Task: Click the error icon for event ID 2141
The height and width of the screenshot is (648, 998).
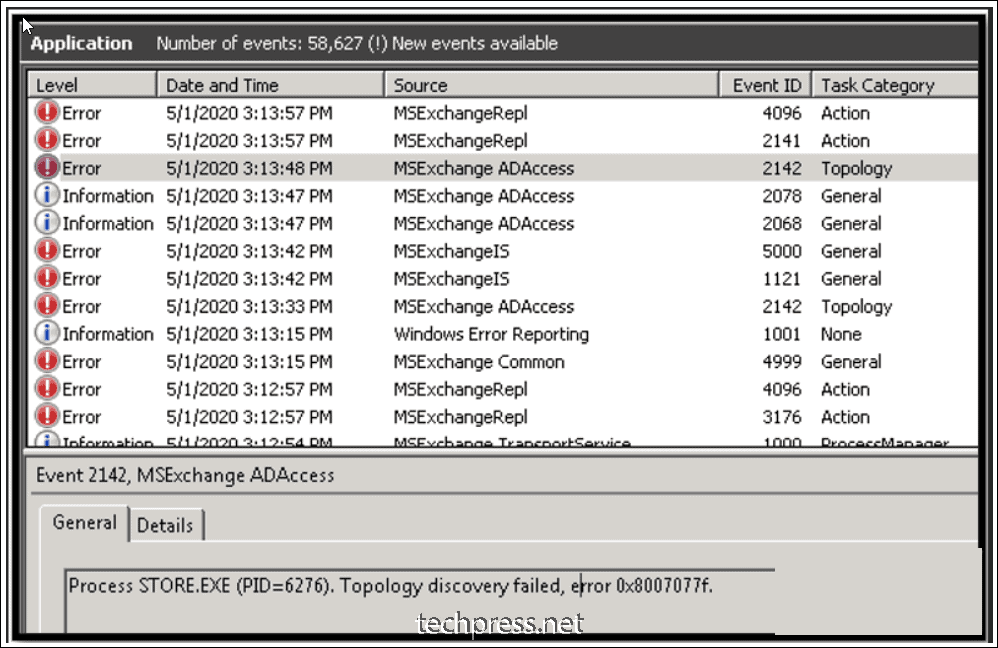Action: coord(47,140)
